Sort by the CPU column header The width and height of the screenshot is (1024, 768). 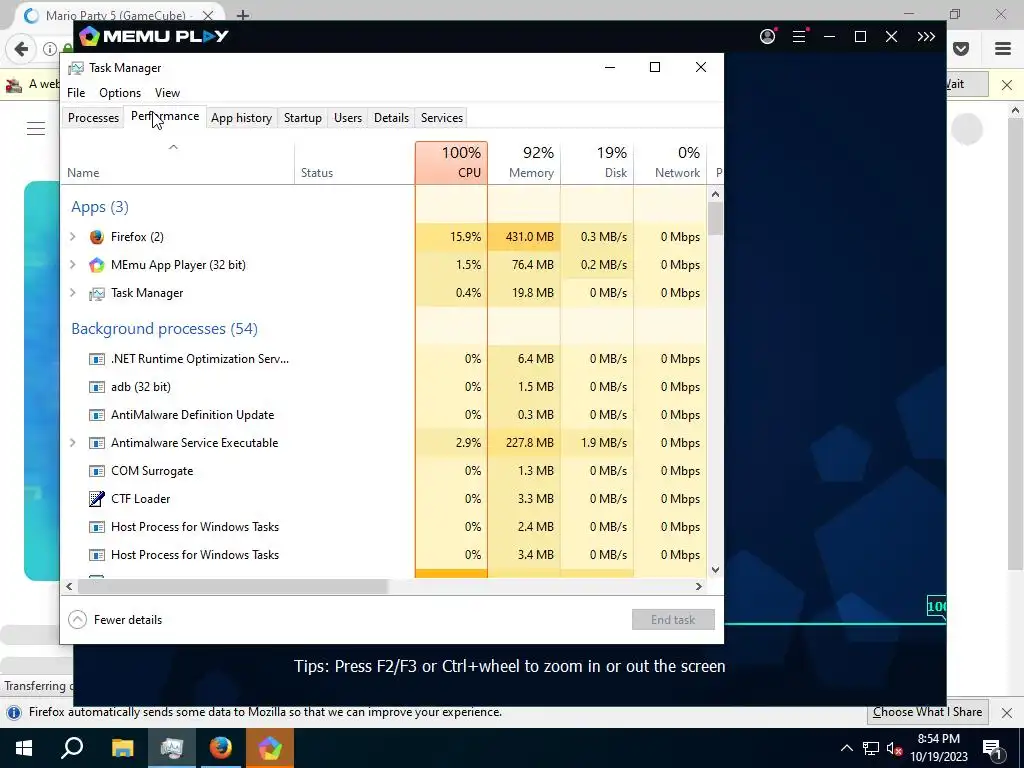point(451,163)
